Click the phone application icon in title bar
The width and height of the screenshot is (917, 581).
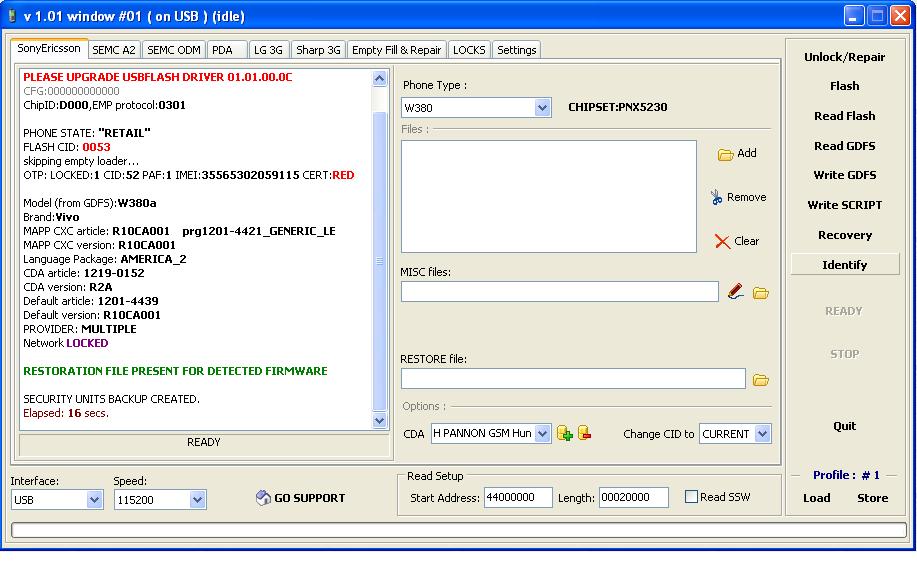click(x=11, y=16)
